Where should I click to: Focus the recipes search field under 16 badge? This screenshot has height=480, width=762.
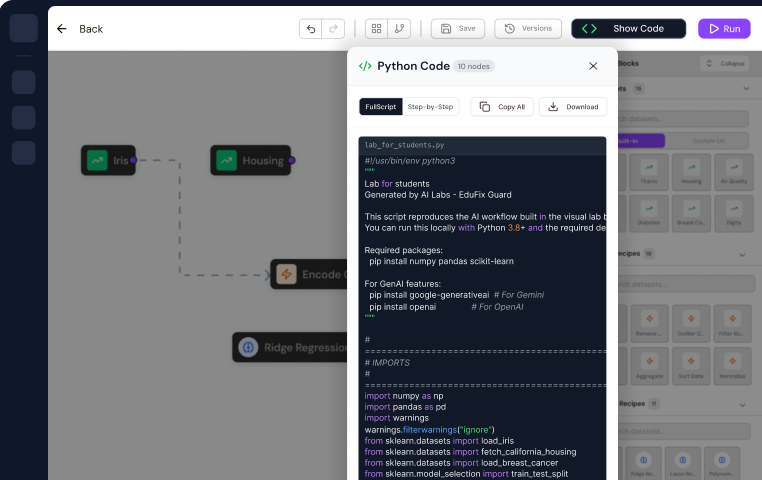pos(685,284)
